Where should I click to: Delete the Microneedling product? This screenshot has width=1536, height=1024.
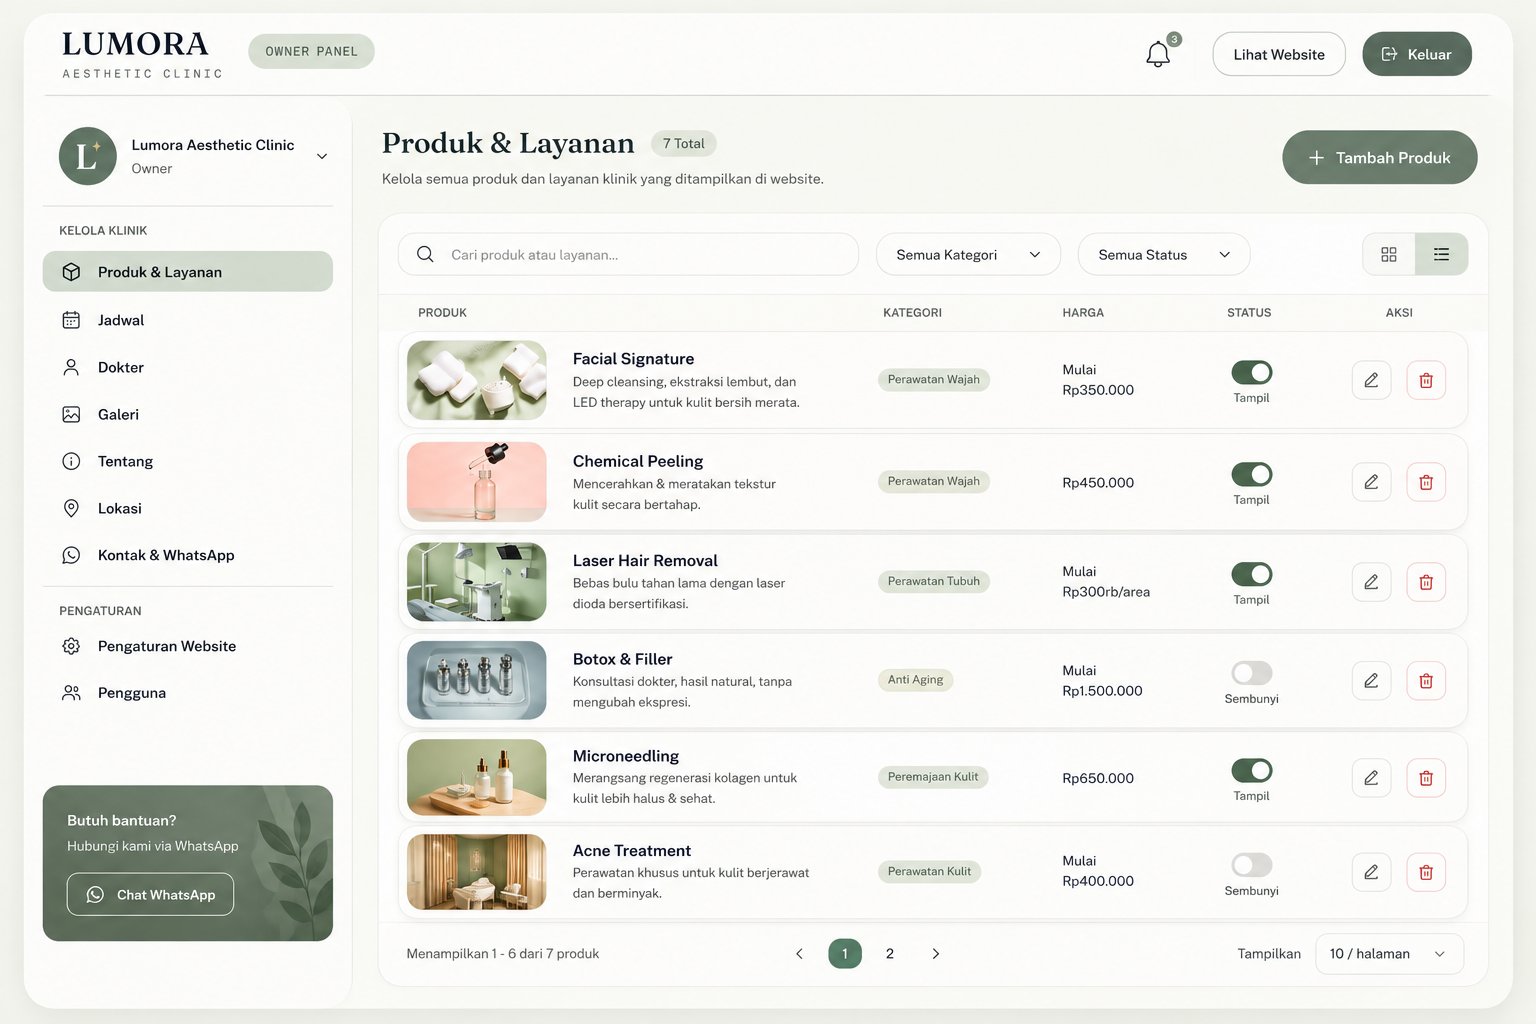[1426, 778]
